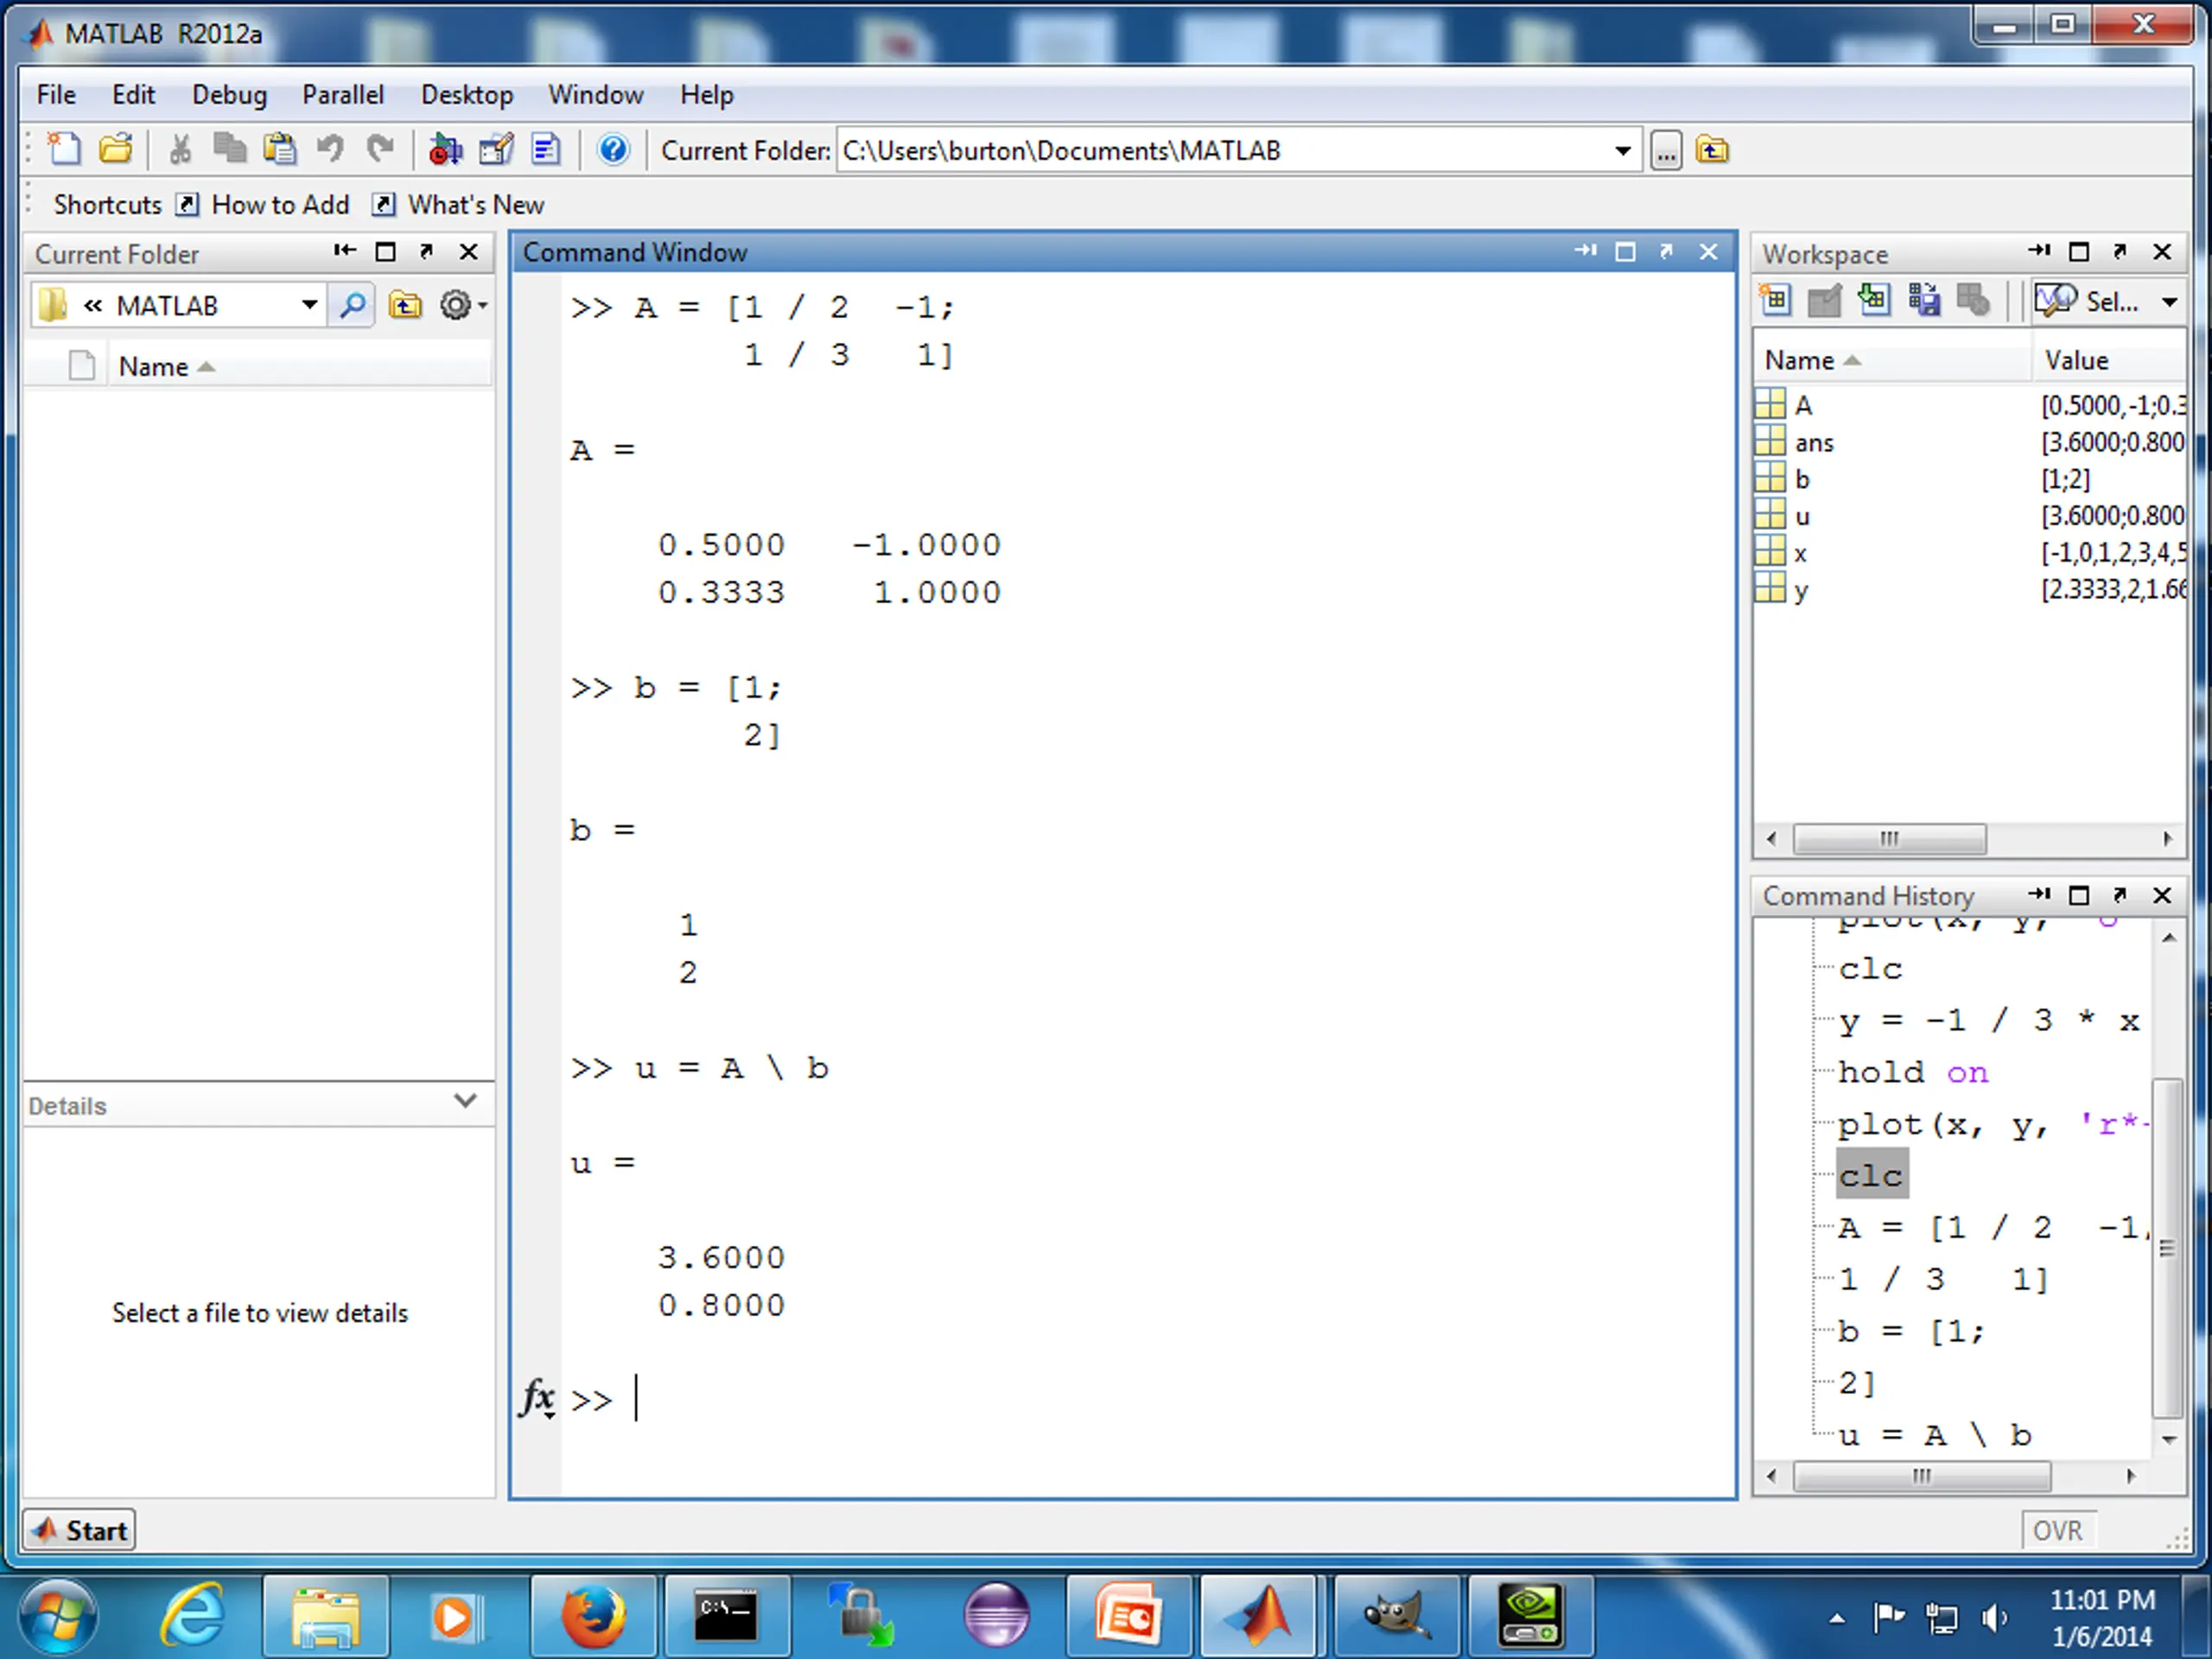Open Current Folder actions gear menu

tap(463, 305)
